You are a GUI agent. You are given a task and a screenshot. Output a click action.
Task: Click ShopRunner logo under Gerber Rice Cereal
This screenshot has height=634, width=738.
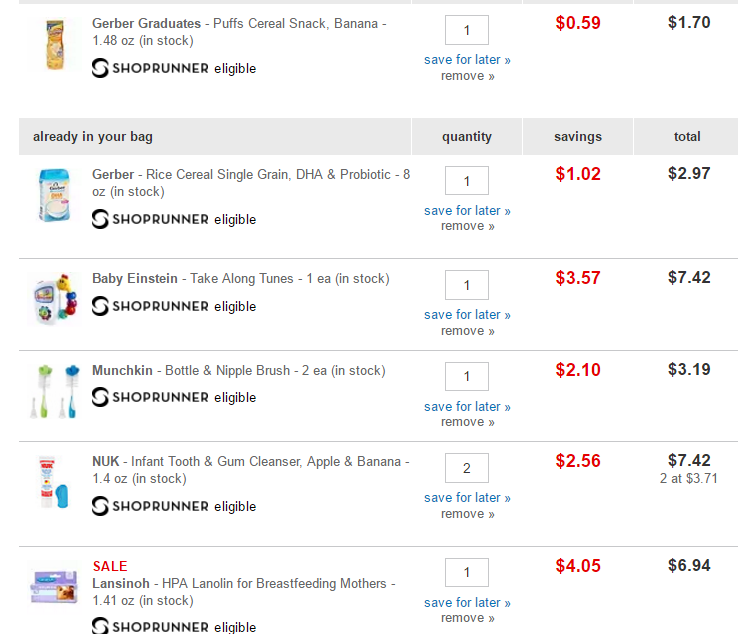tap(151, 219)
